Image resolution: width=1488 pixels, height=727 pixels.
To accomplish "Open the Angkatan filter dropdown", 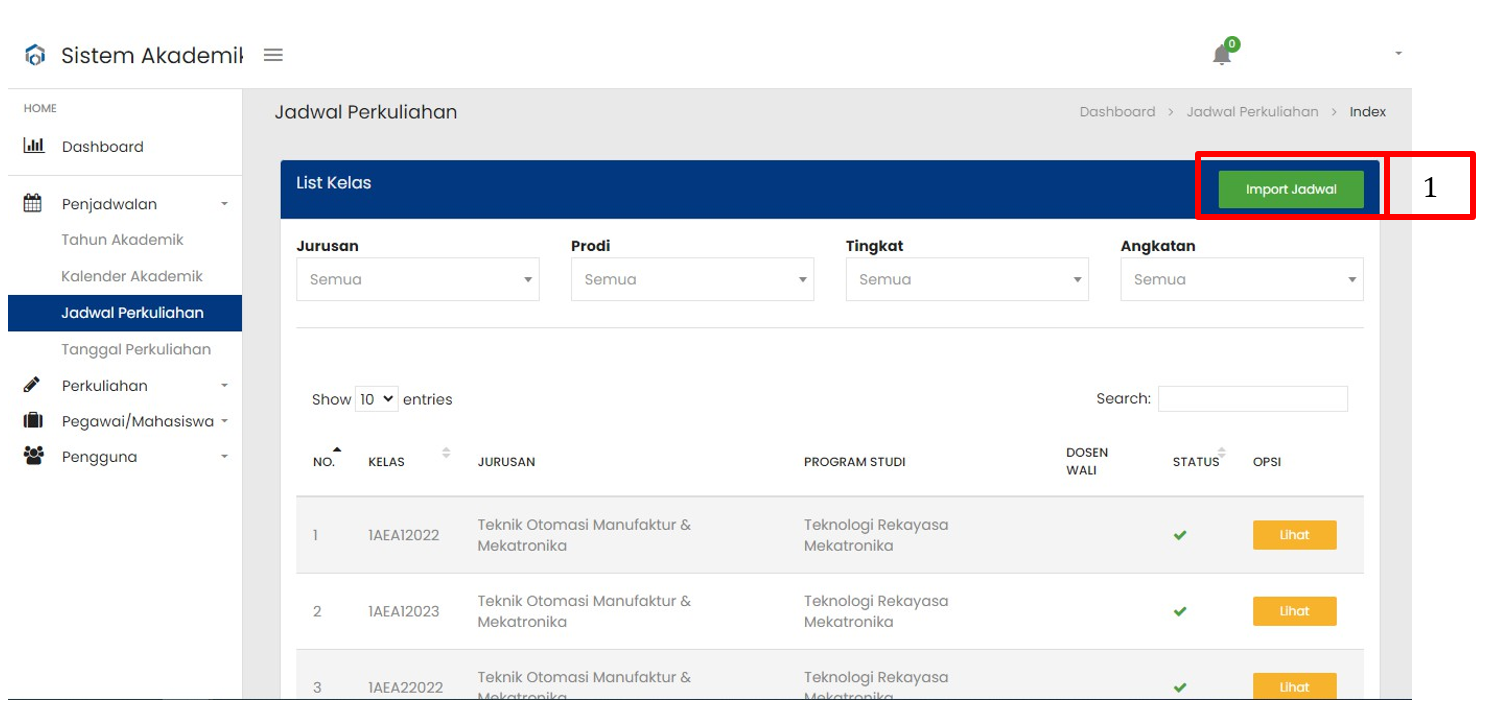I will tap(1242, 279).
